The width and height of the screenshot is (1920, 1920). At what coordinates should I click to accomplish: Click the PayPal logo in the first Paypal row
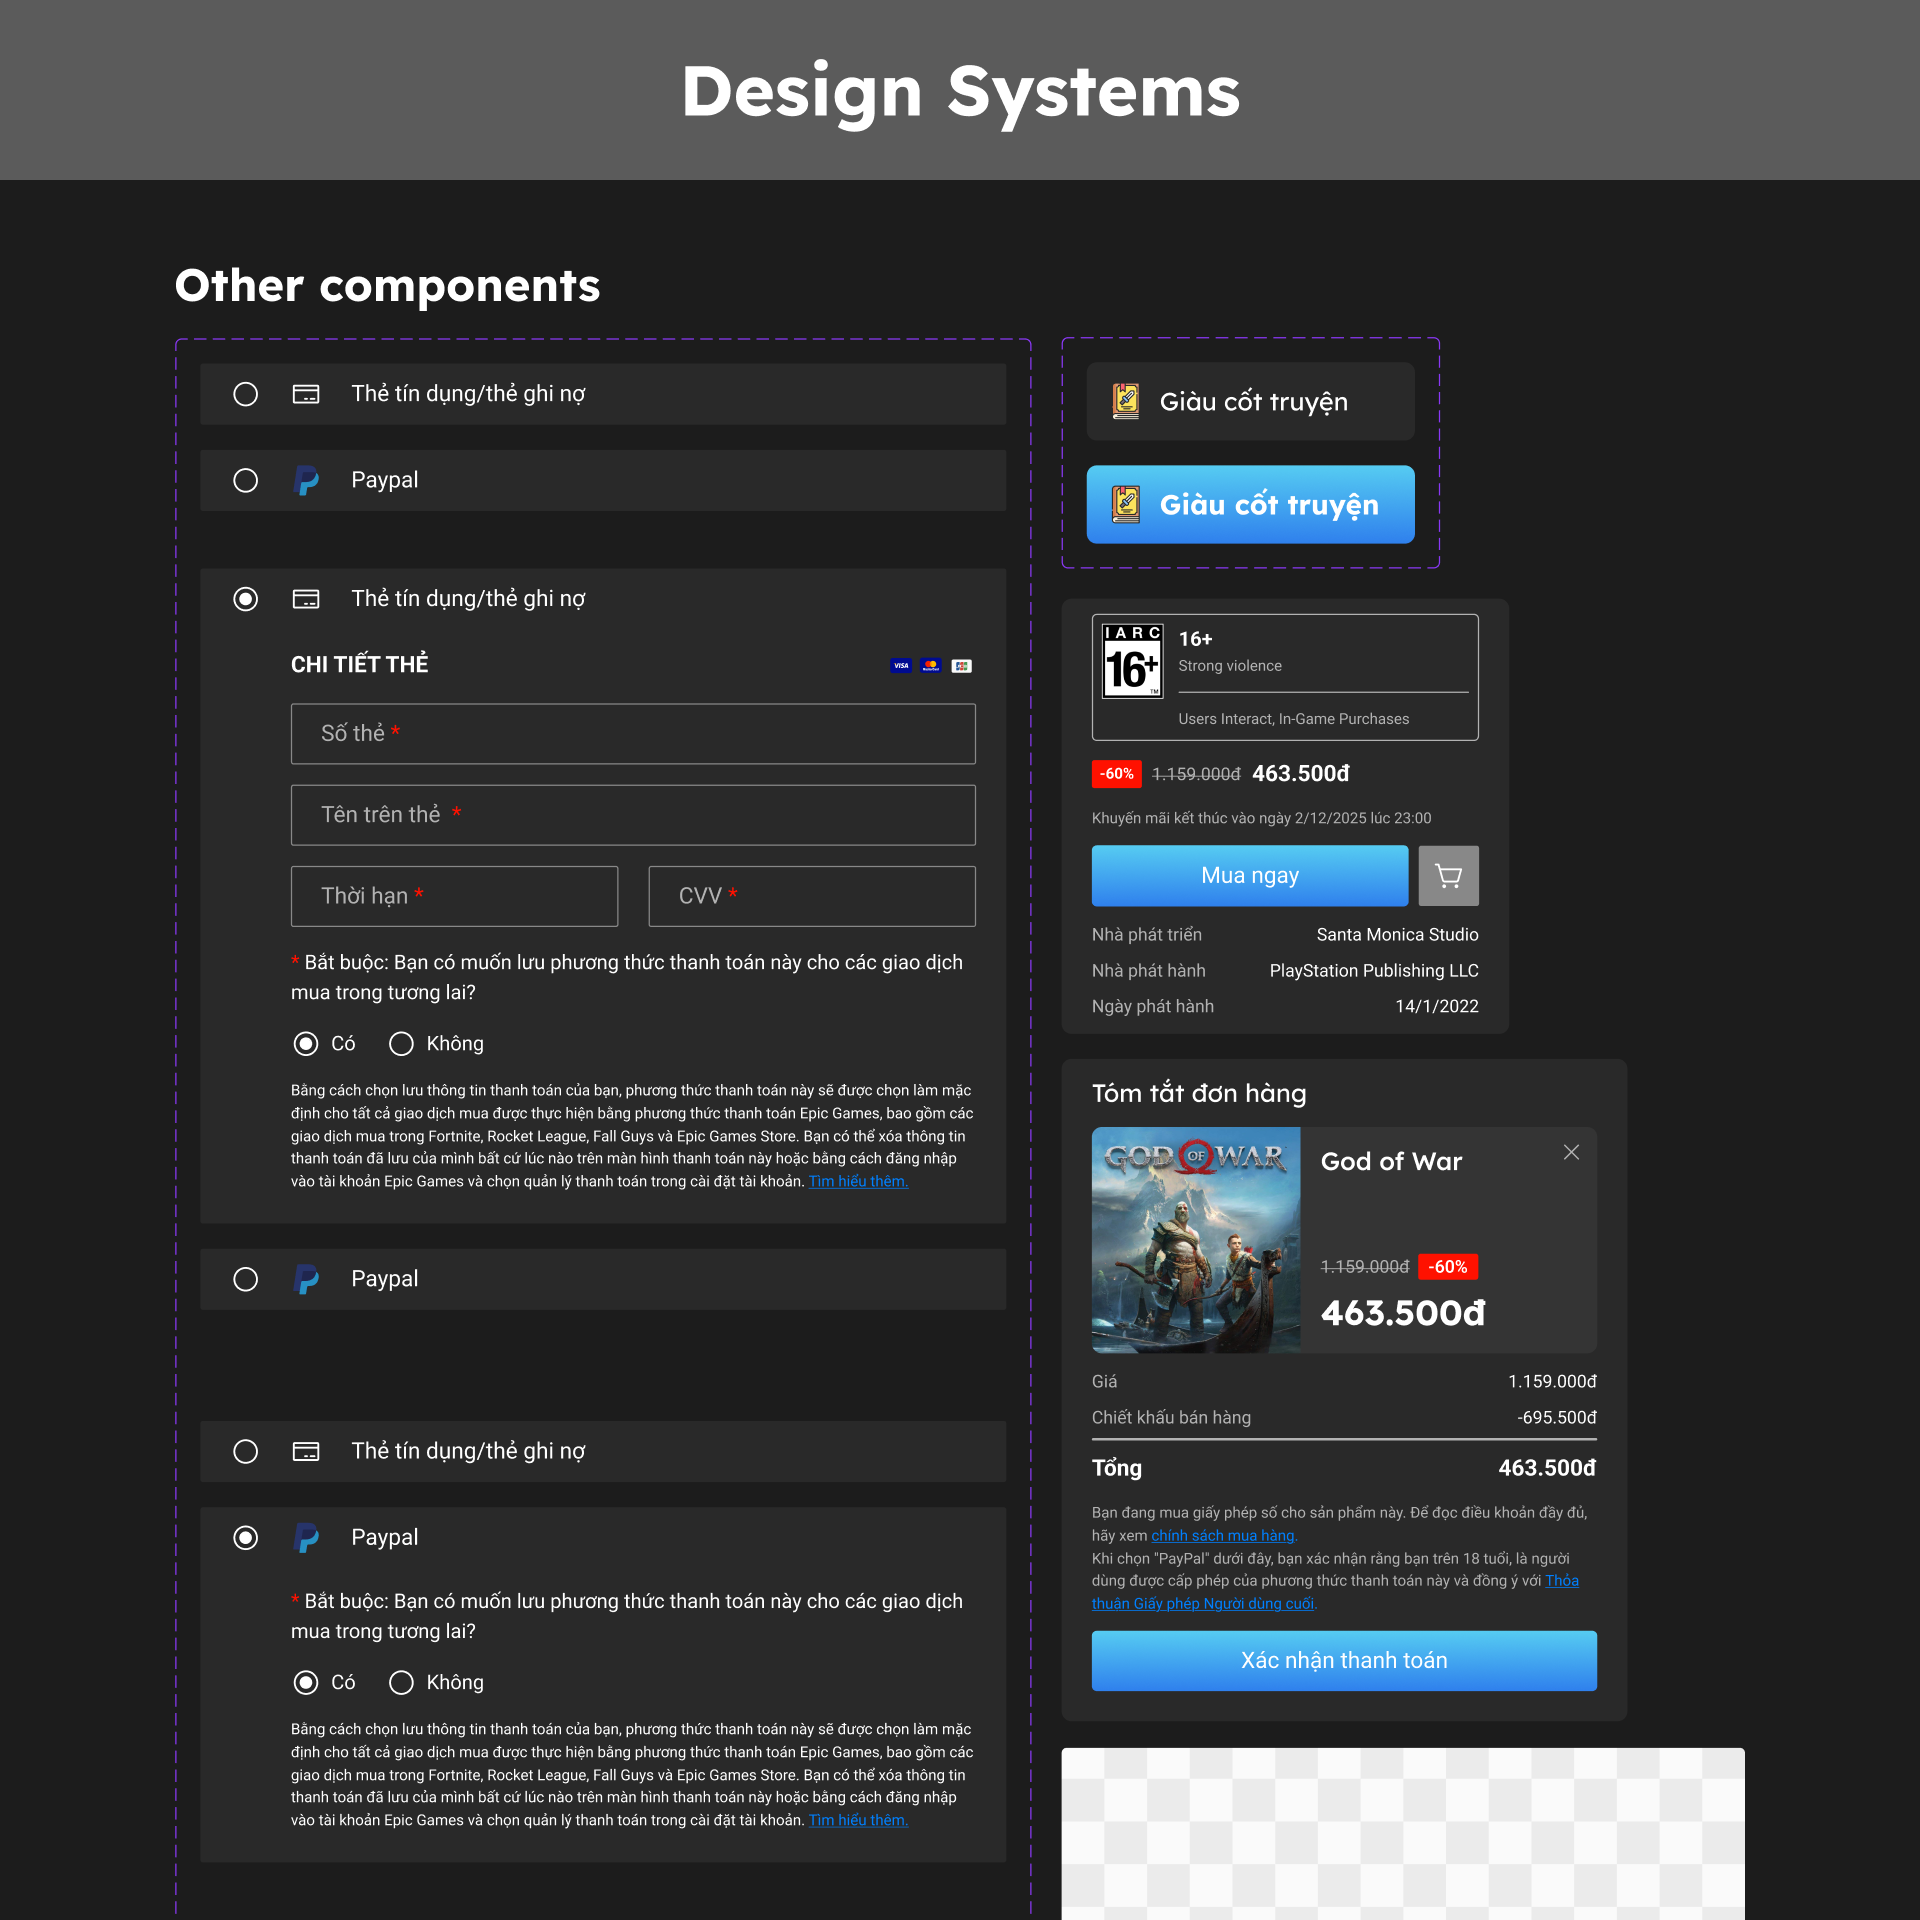tap(307, 480)
